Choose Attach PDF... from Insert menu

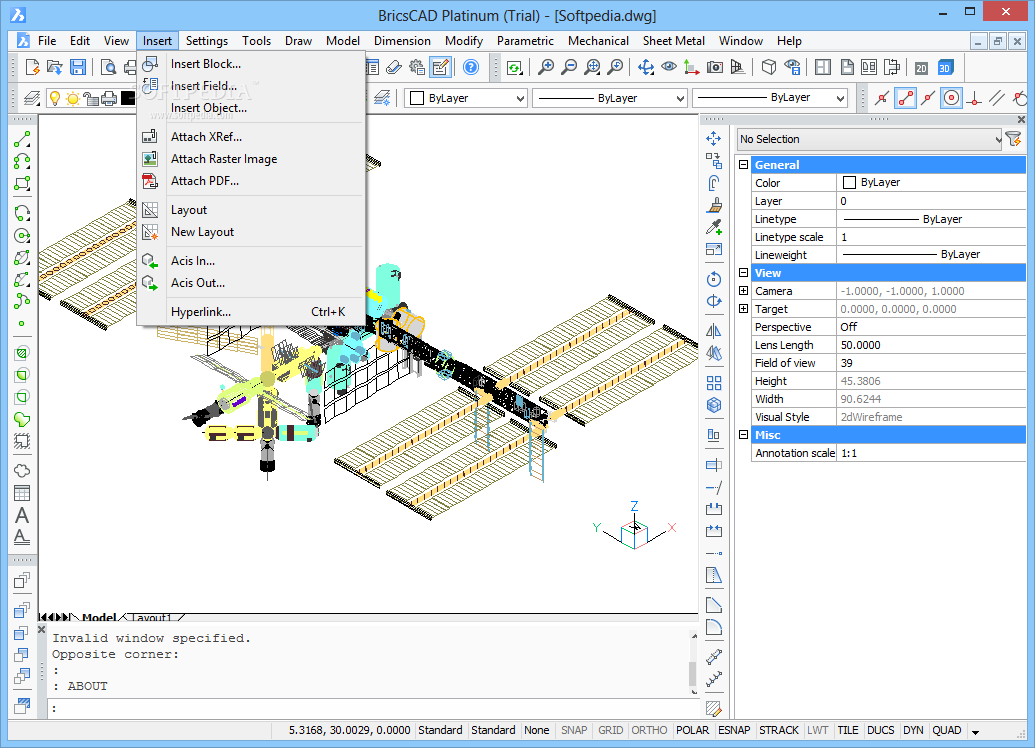tap(251, 181)
